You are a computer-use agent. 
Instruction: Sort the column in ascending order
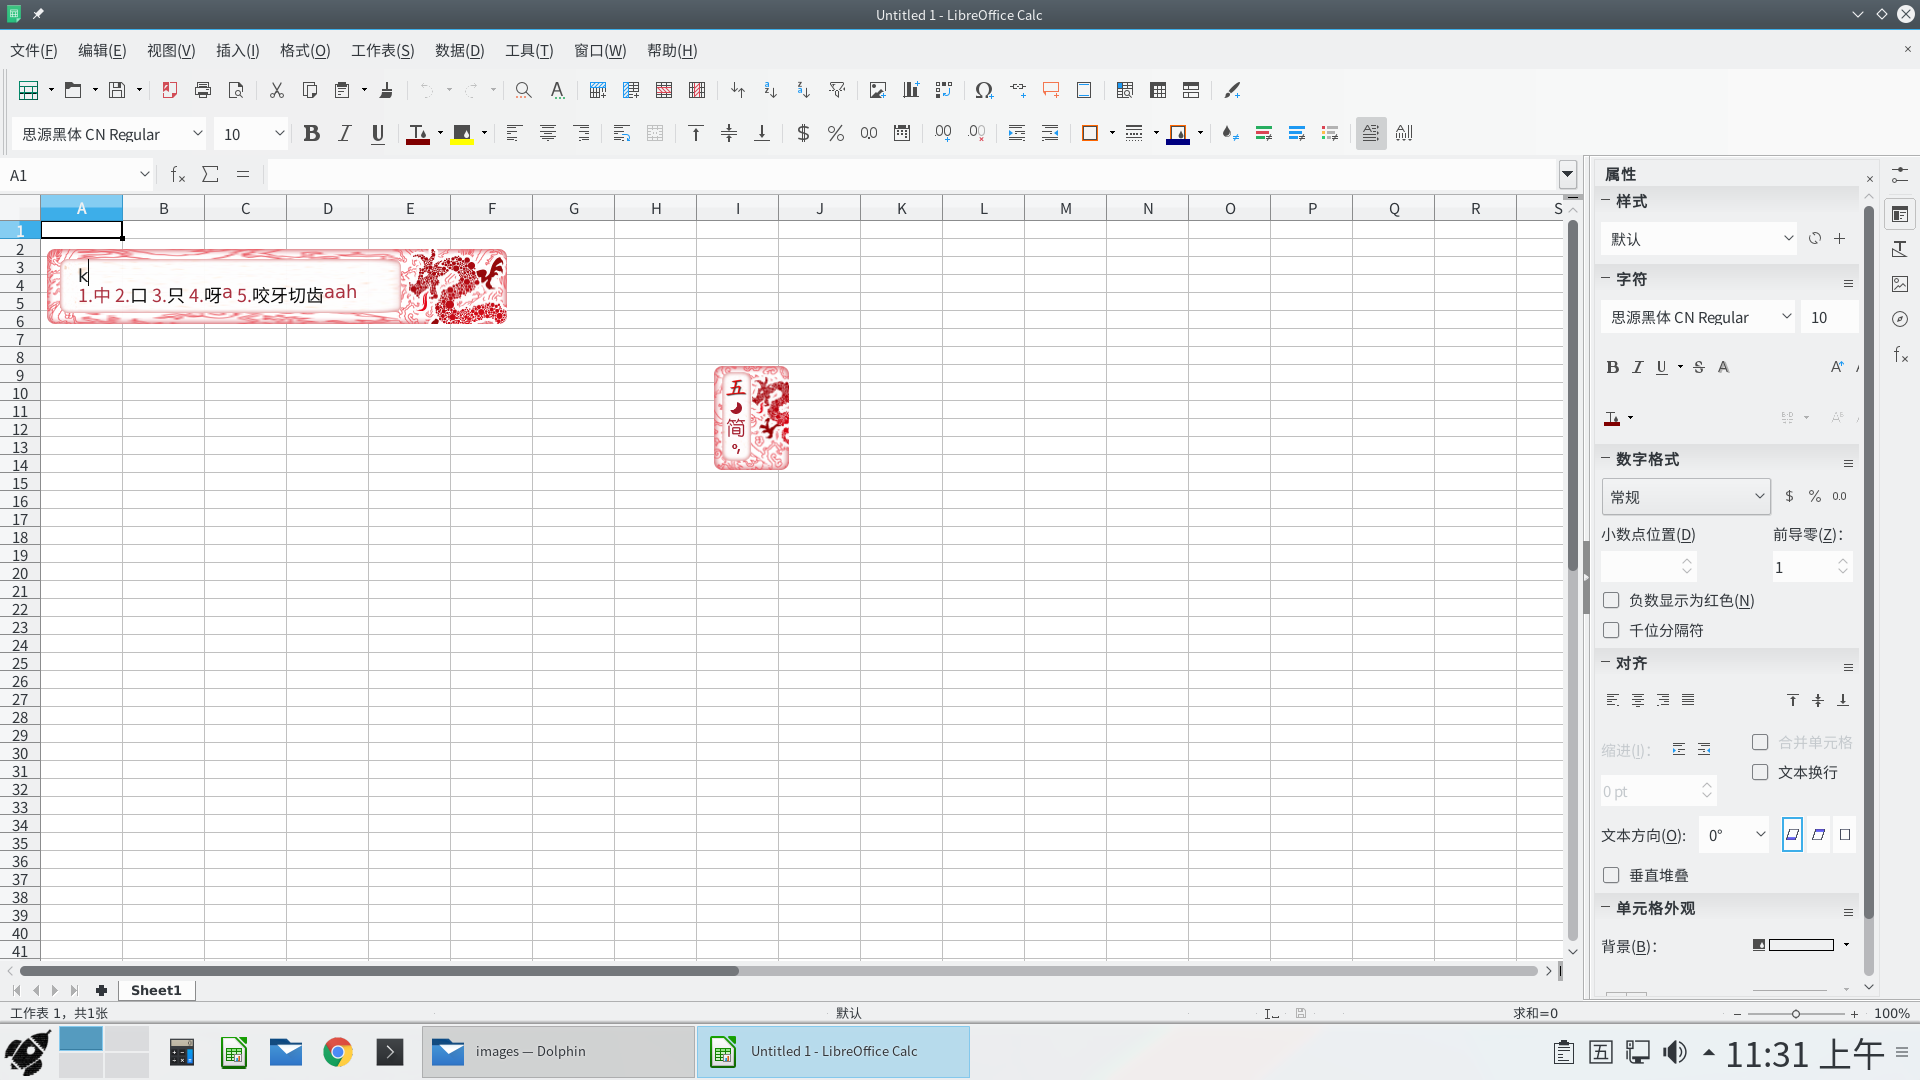770,90
